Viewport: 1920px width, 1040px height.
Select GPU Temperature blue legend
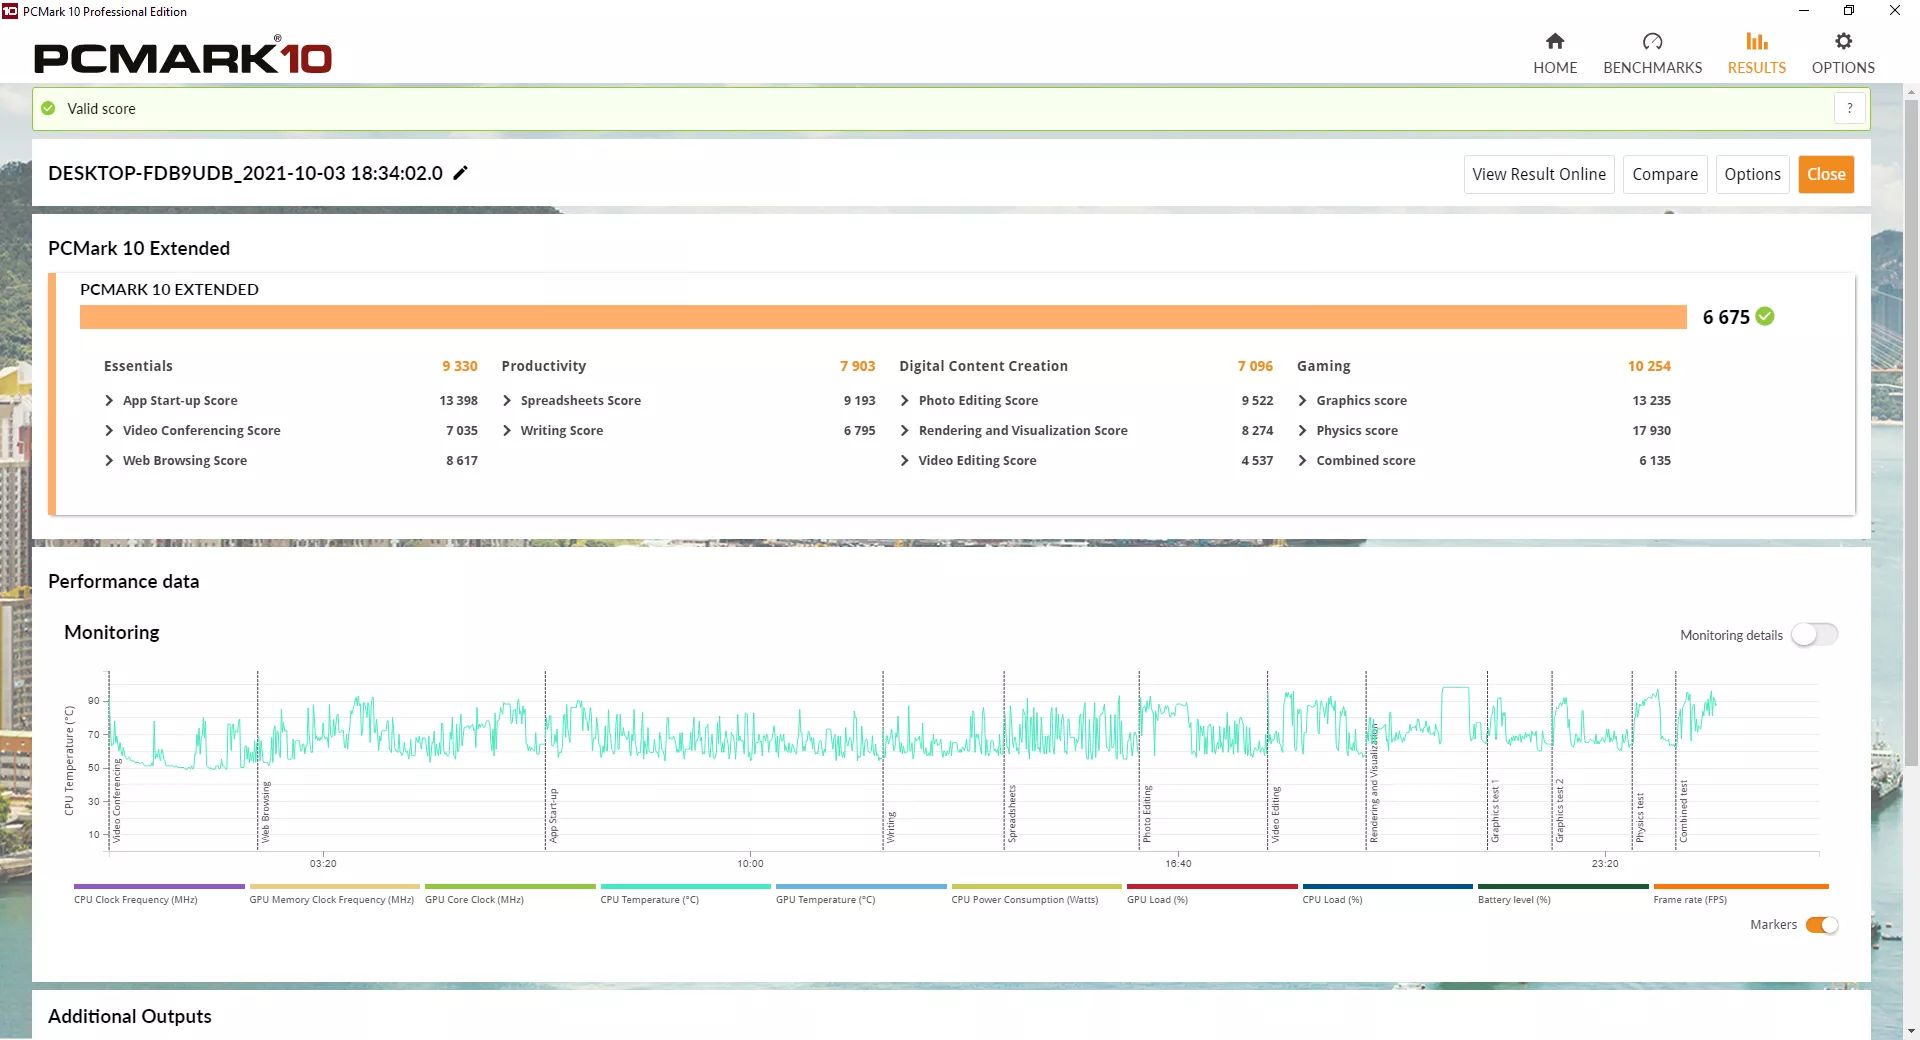pyautogui.click(x=861, y=894)
